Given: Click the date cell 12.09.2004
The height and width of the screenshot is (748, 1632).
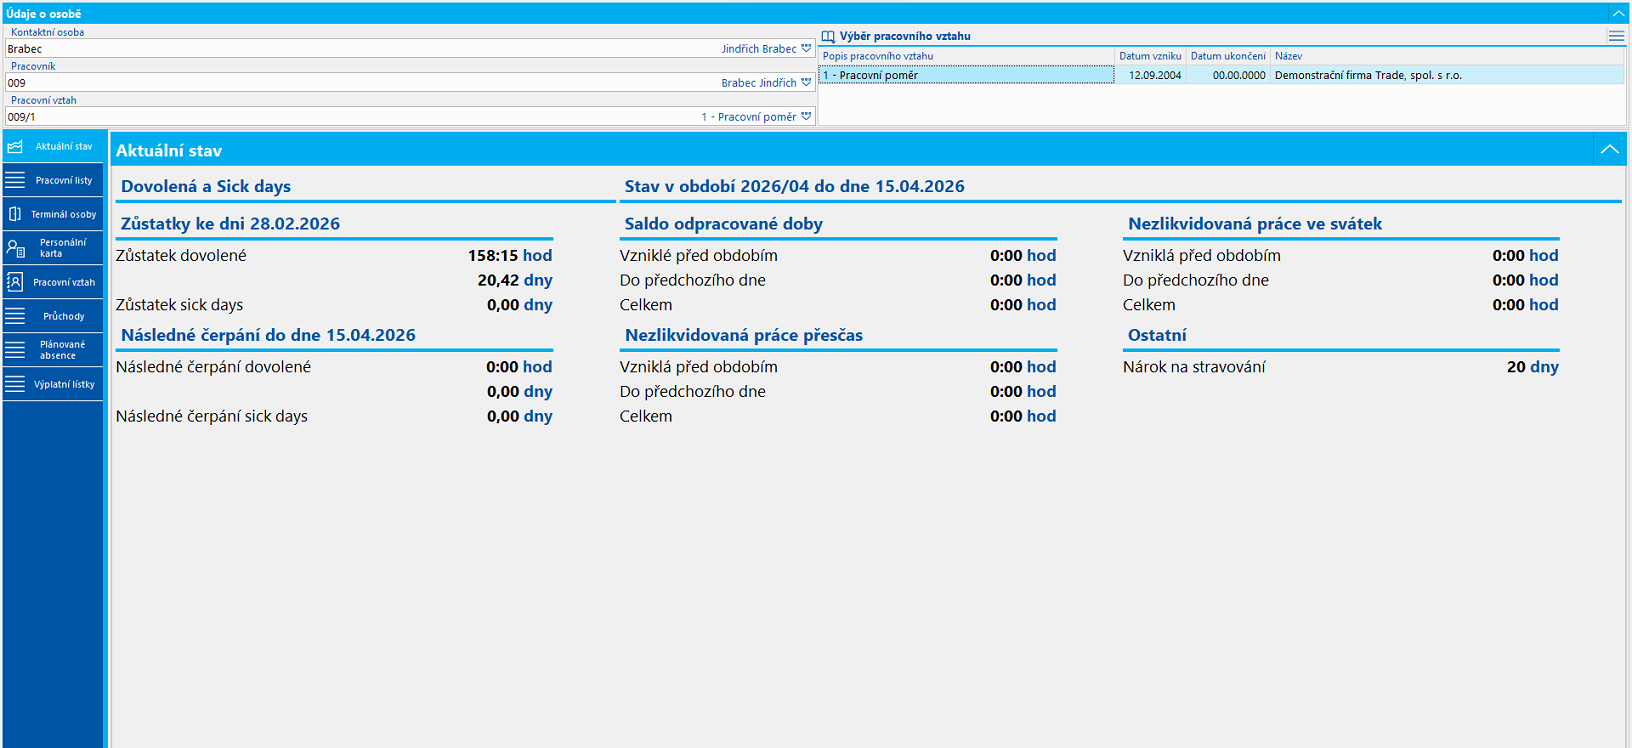Looking at the screenshot, I should tap(1150, 75).
